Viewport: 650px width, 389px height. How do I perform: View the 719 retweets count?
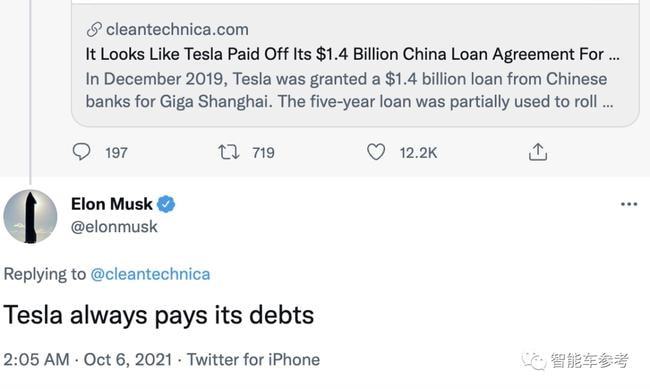263,153
